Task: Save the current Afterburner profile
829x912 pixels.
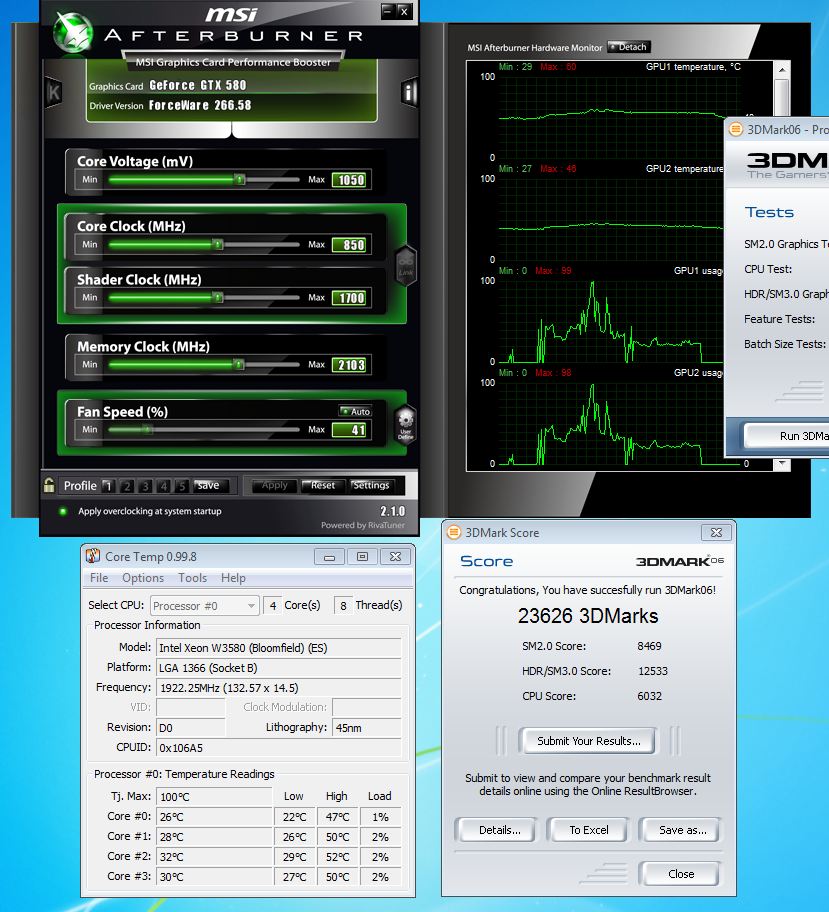Action: click(x=211, y=486)
